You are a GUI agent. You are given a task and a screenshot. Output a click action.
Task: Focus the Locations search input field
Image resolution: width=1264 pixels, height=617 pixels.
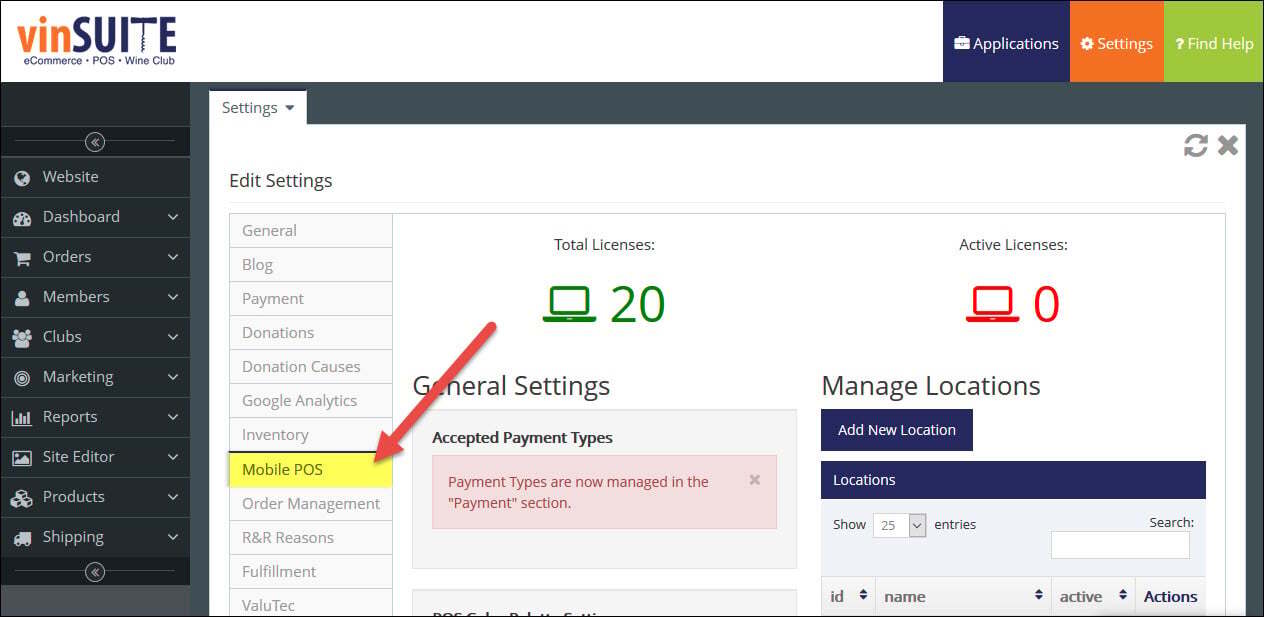tap(1120, 545)
